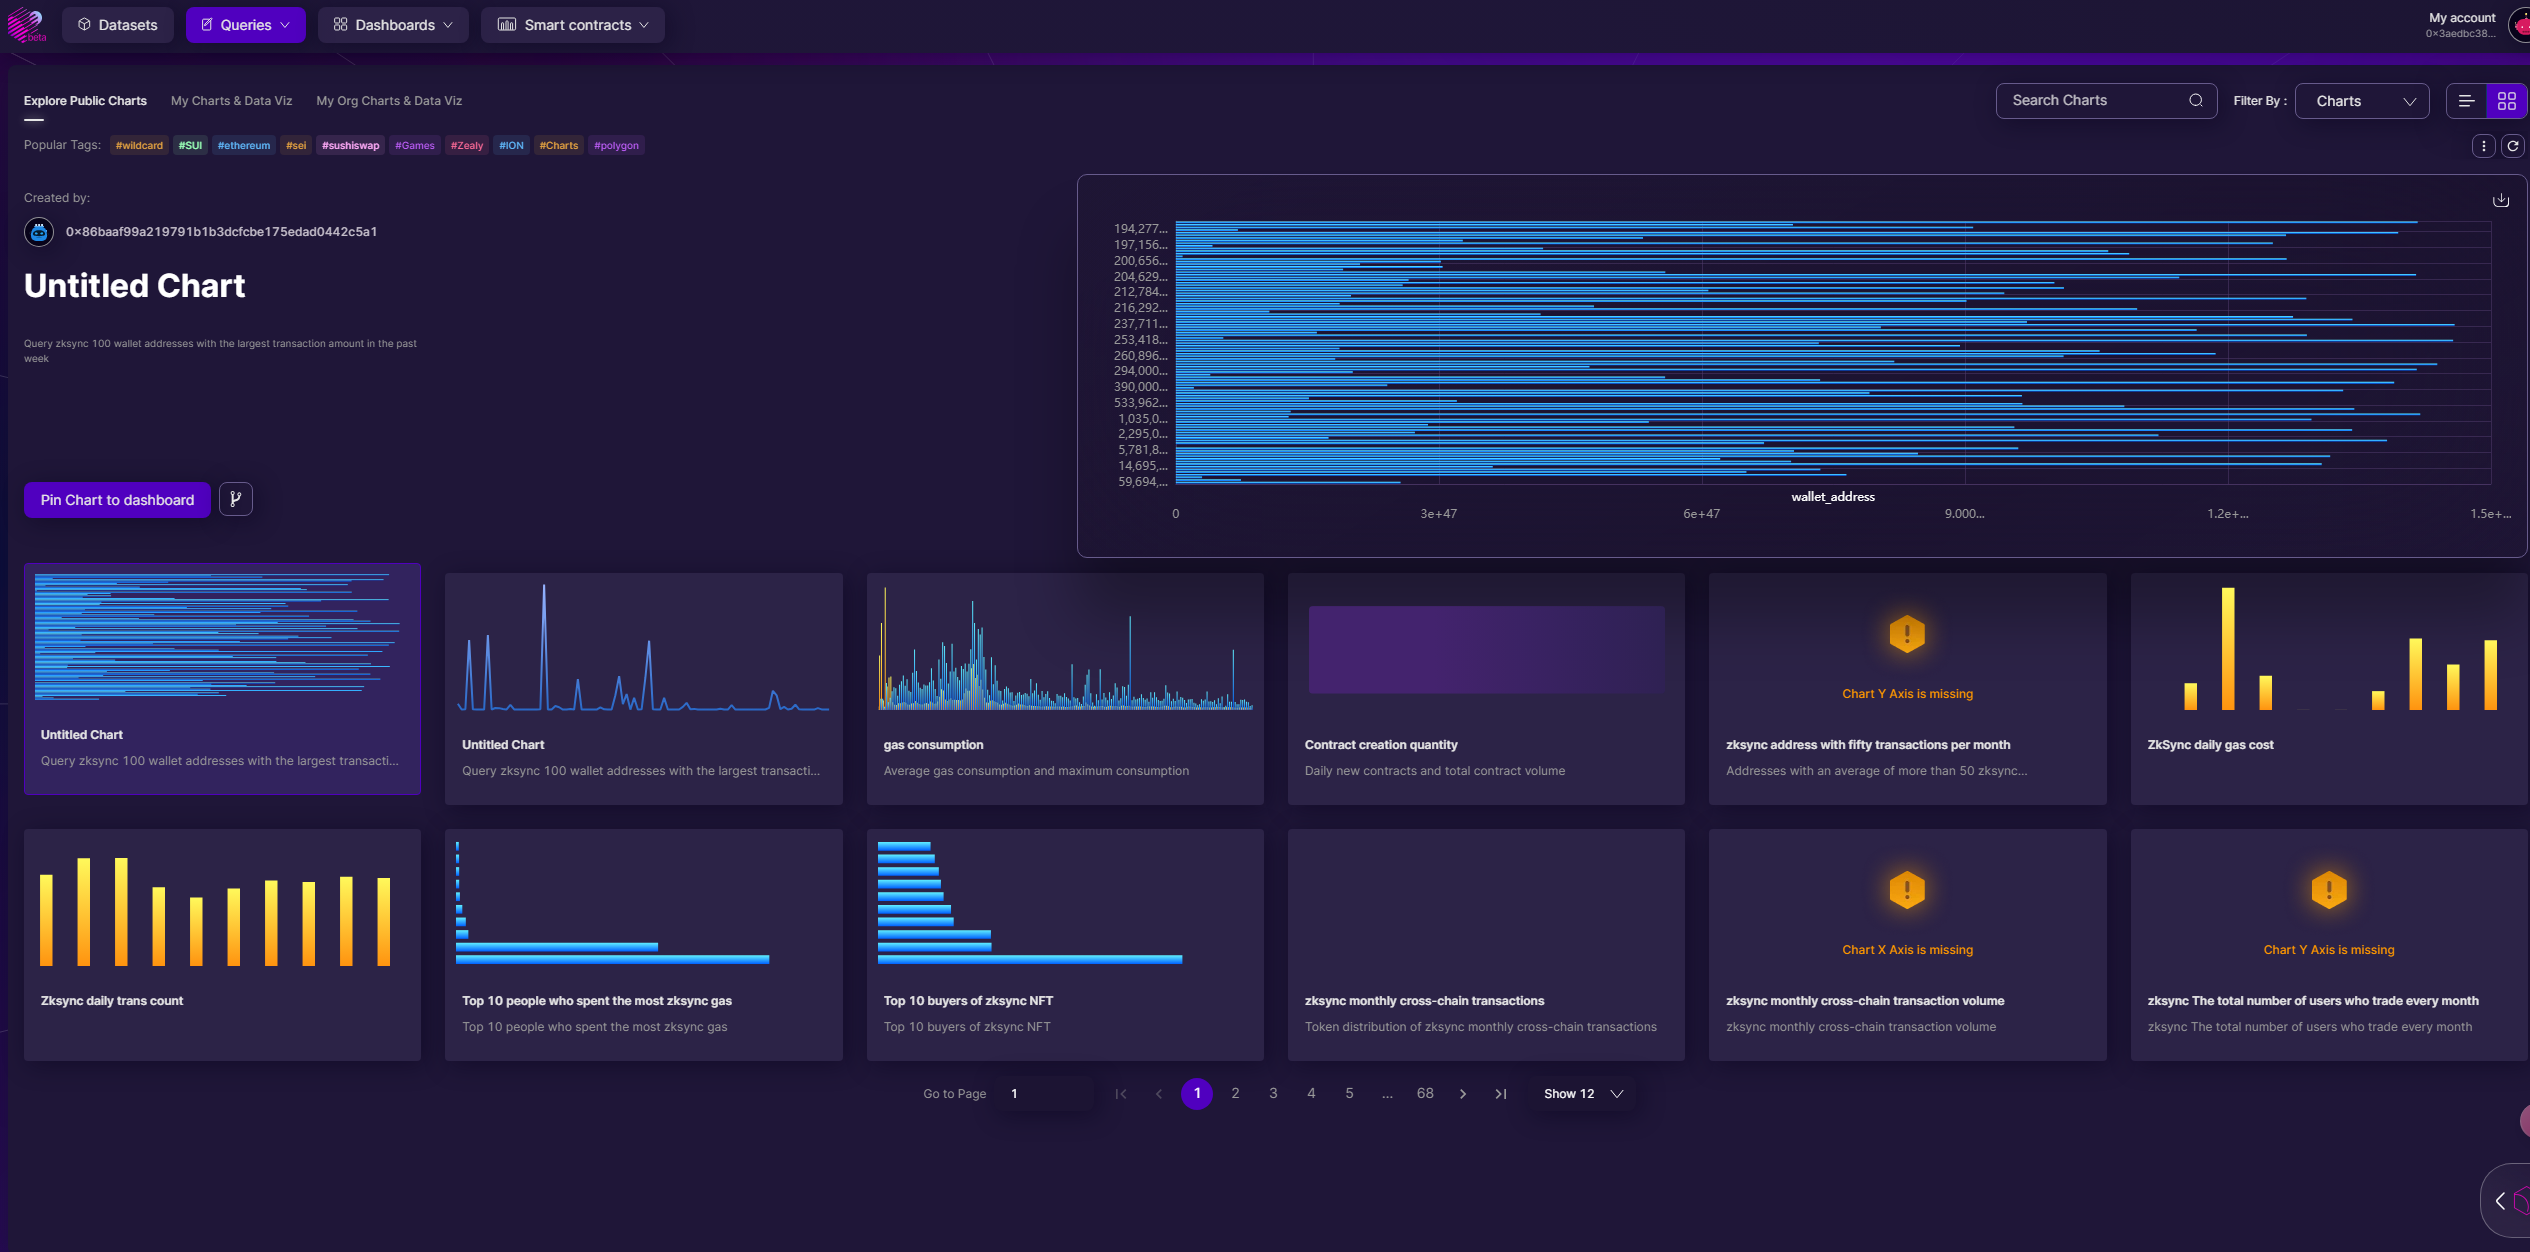Click the refresh charts icon
Image resolution: width=2530 pixels, height=1252 pixels.
tap(2512, 146)
